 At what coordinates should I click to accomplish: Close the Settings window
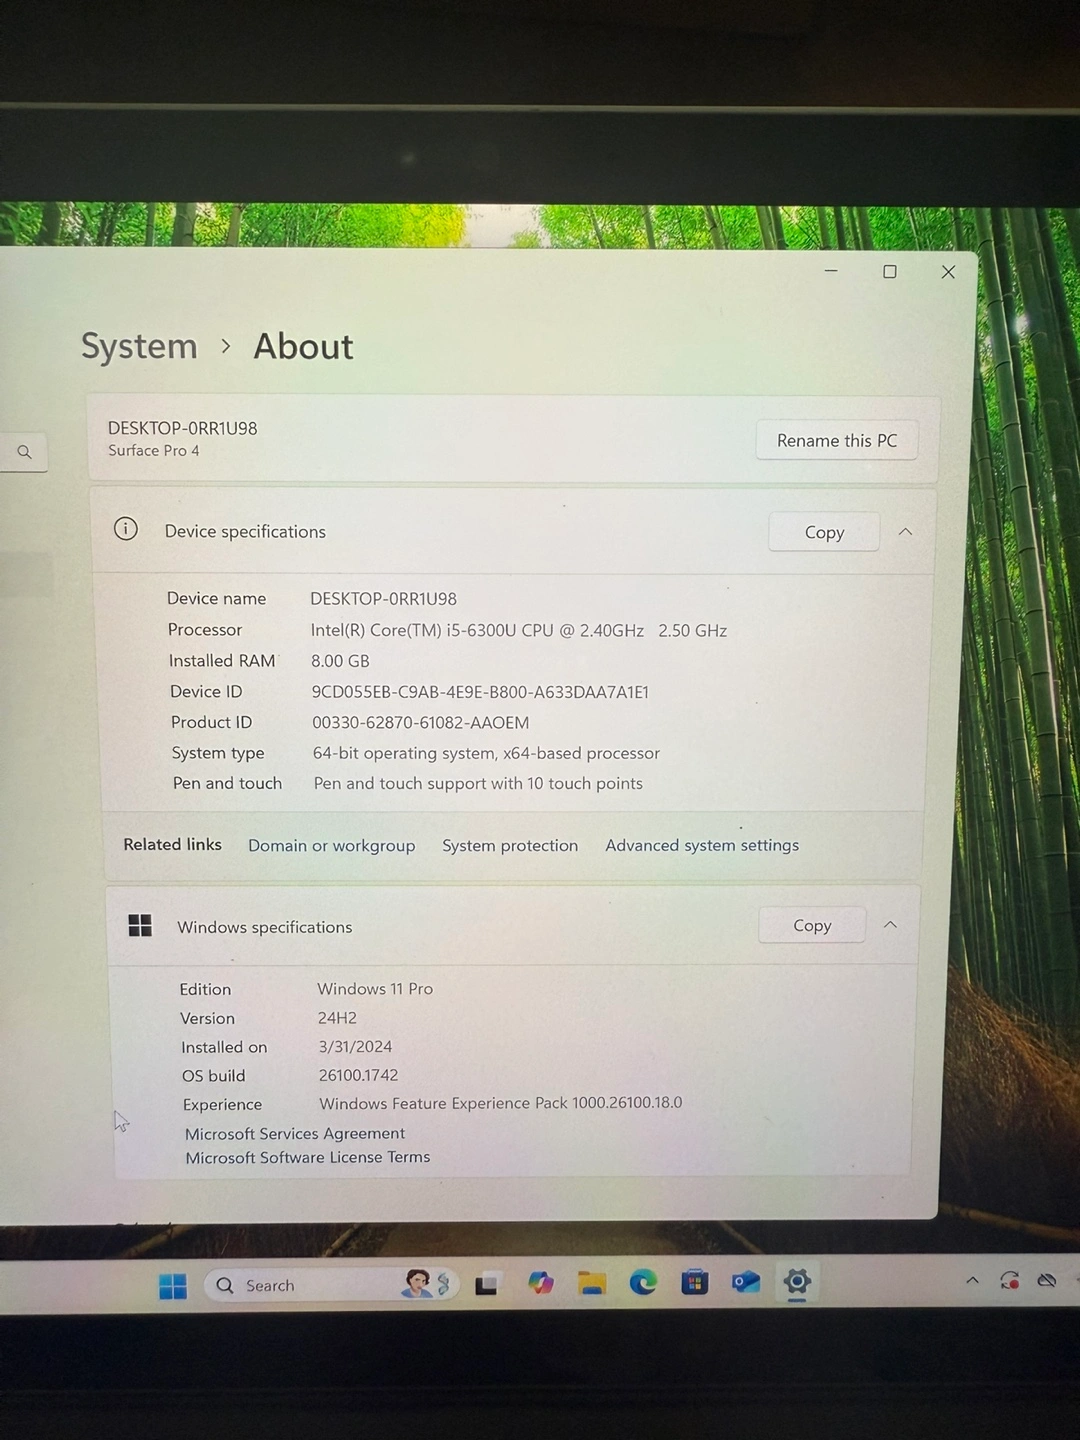pyautogui.click(x=948, y=272)
